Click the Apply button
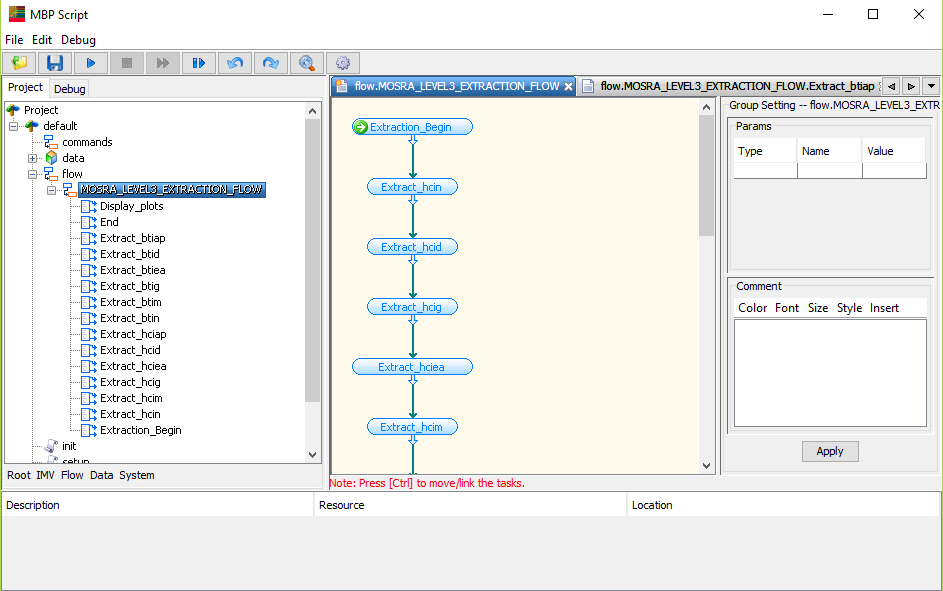 830,451
